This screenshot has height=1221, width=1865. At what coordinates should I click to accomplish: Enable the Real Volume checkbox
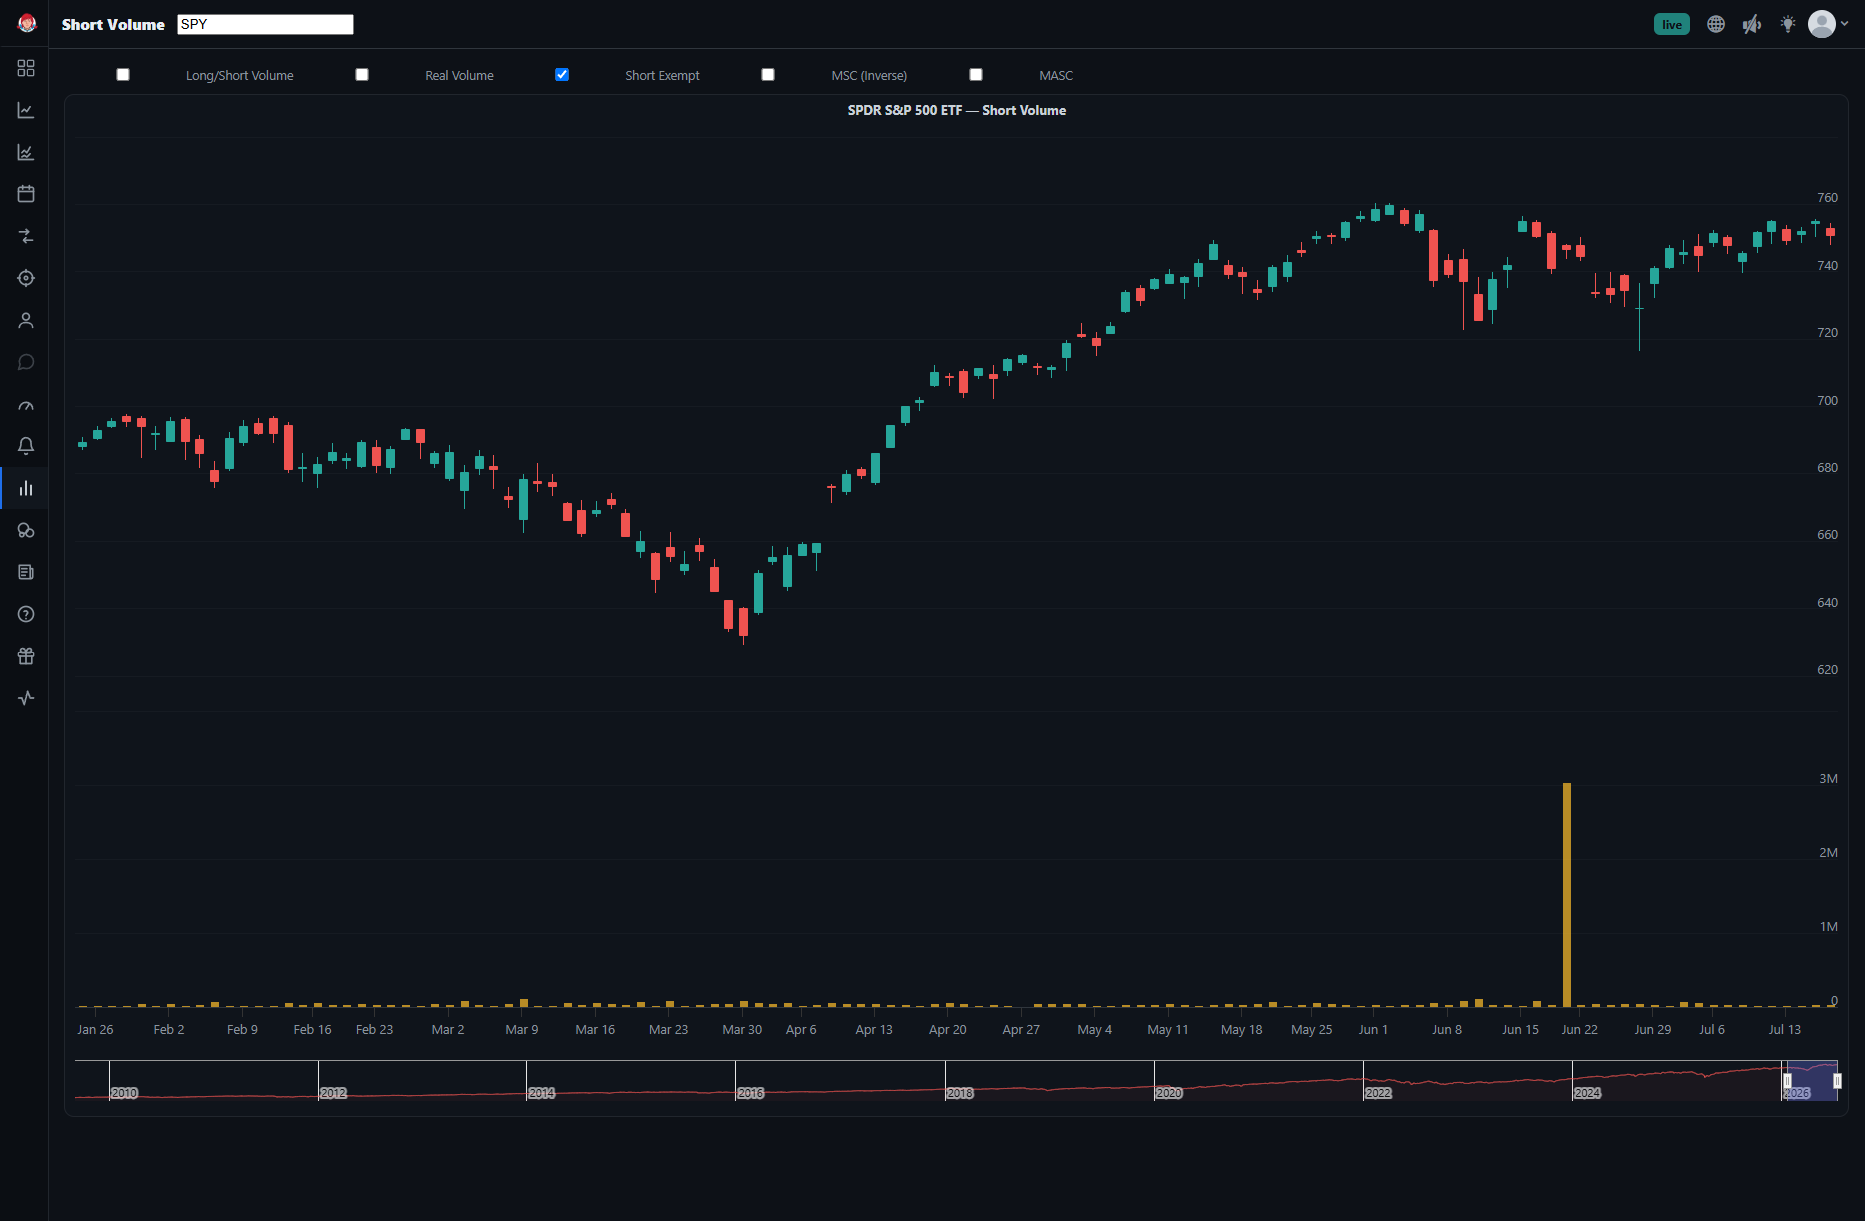click(x=362, y=75)
